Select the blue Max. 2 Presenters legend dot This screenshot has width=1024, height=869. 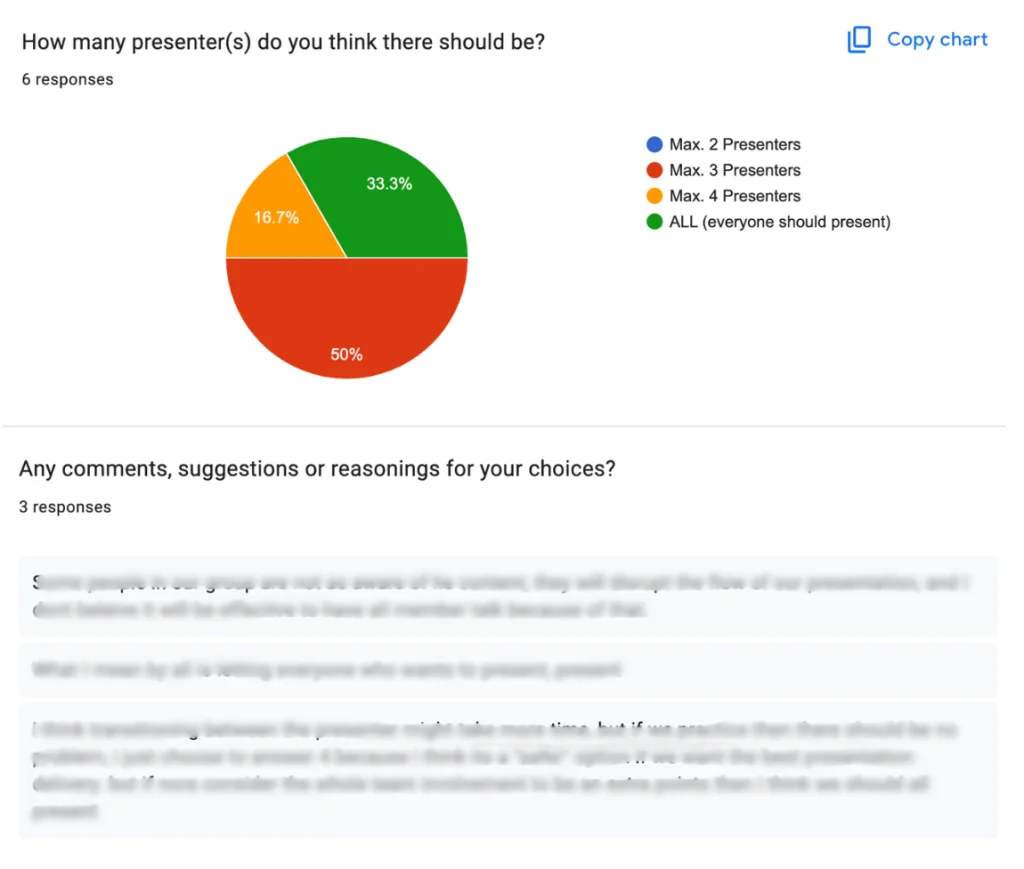click(655, 144)
